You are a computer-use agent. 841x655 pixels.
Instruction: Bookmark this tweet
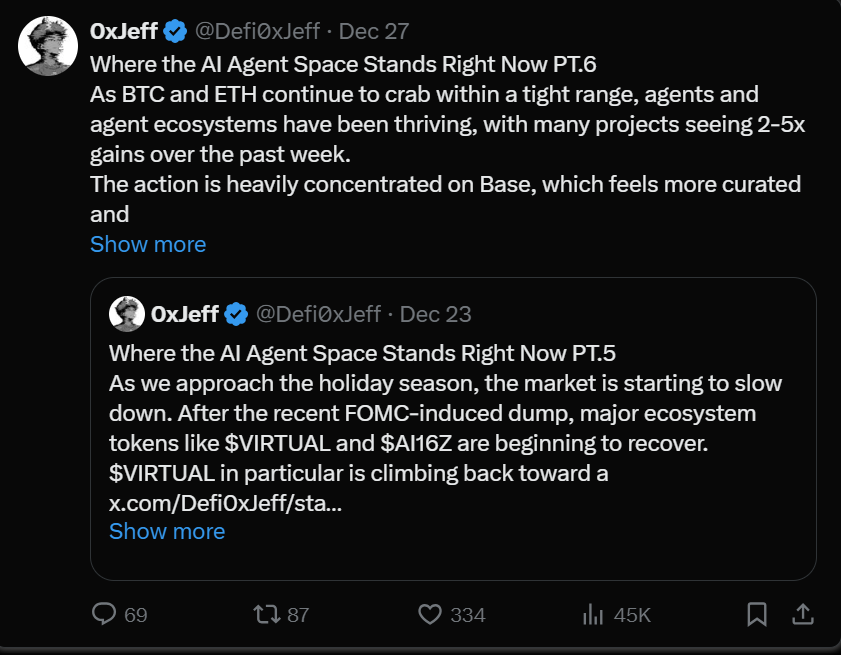[x=757, y=613]
